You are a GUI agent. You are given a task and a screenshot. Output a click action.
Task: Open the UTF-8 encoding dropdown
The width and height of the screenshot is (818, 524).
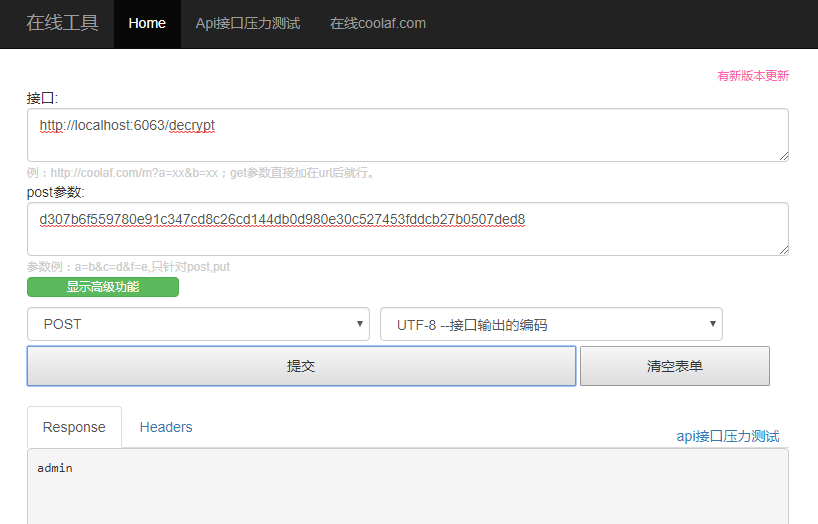coord(551,324)
